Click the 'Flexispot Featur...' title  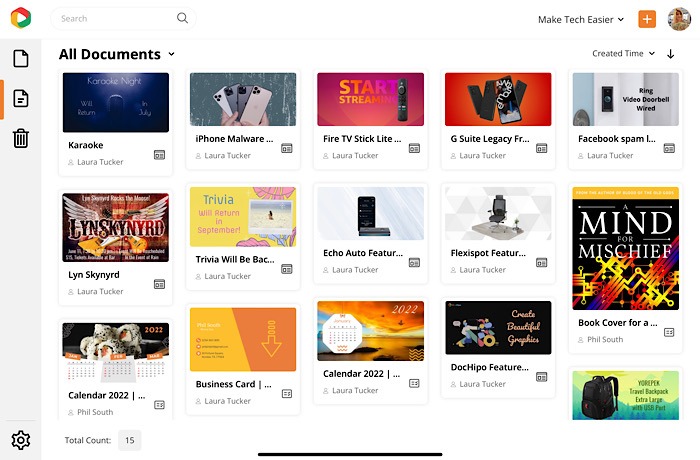pyautogui.click(x=488, y=253)
